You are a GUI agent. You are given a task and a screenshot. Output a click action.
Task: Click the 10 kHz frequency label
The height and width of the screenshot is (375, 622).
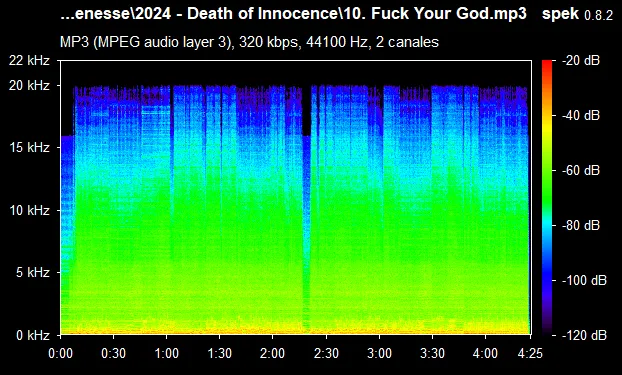tap(29, 210)
